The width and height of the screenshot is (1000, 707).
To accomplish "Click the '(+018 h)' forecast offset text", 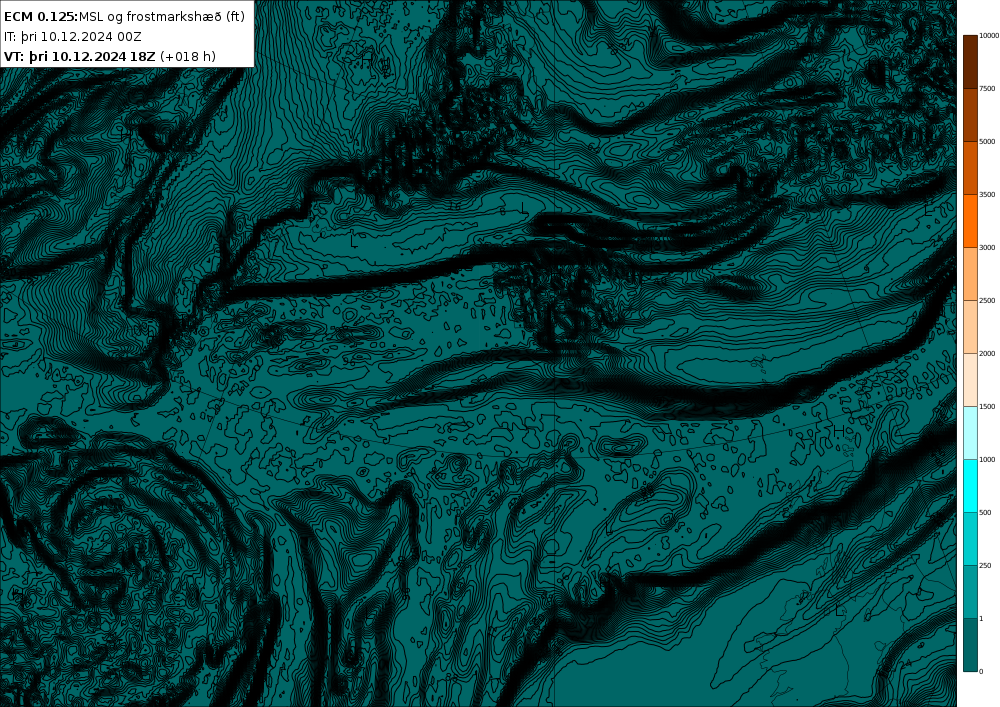I will point(188,57).
